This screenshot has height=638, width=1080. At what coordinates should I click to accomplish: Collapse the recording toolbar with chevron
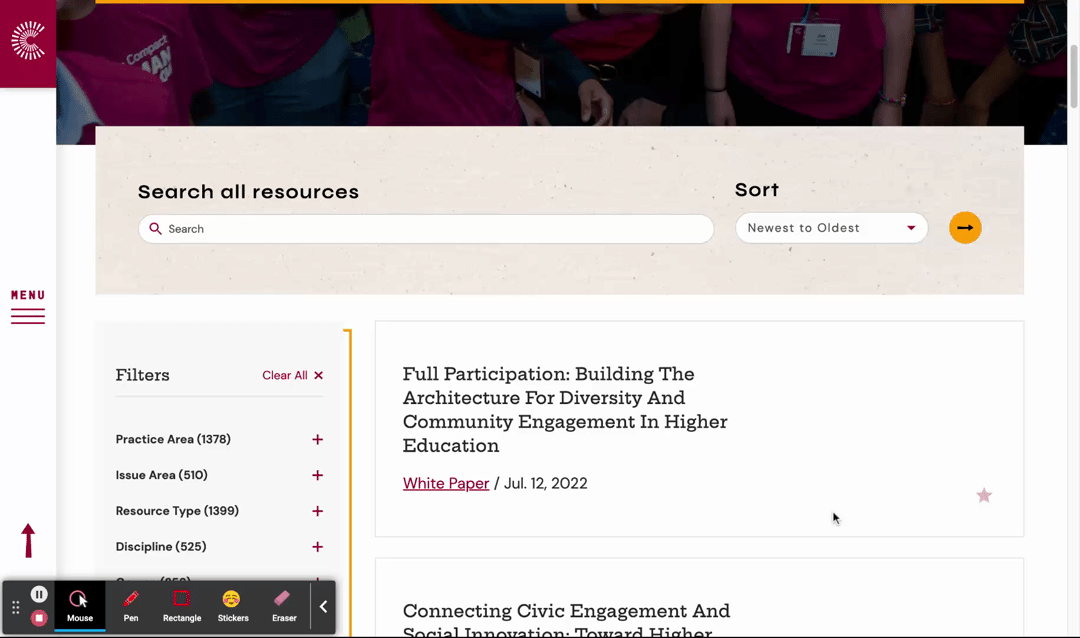323,607
